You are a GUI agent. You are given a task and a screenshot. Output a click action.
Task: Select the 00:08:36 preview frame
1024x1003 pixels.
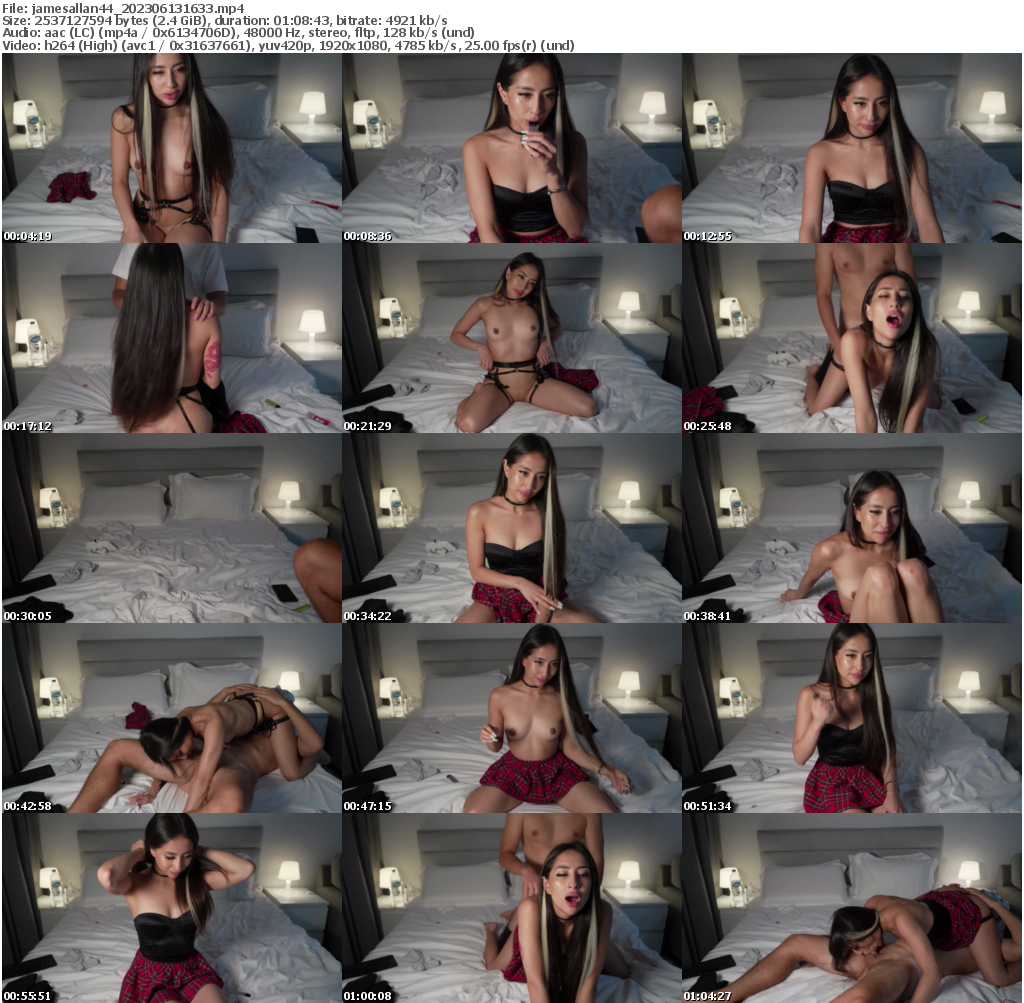tap(510, 150)
